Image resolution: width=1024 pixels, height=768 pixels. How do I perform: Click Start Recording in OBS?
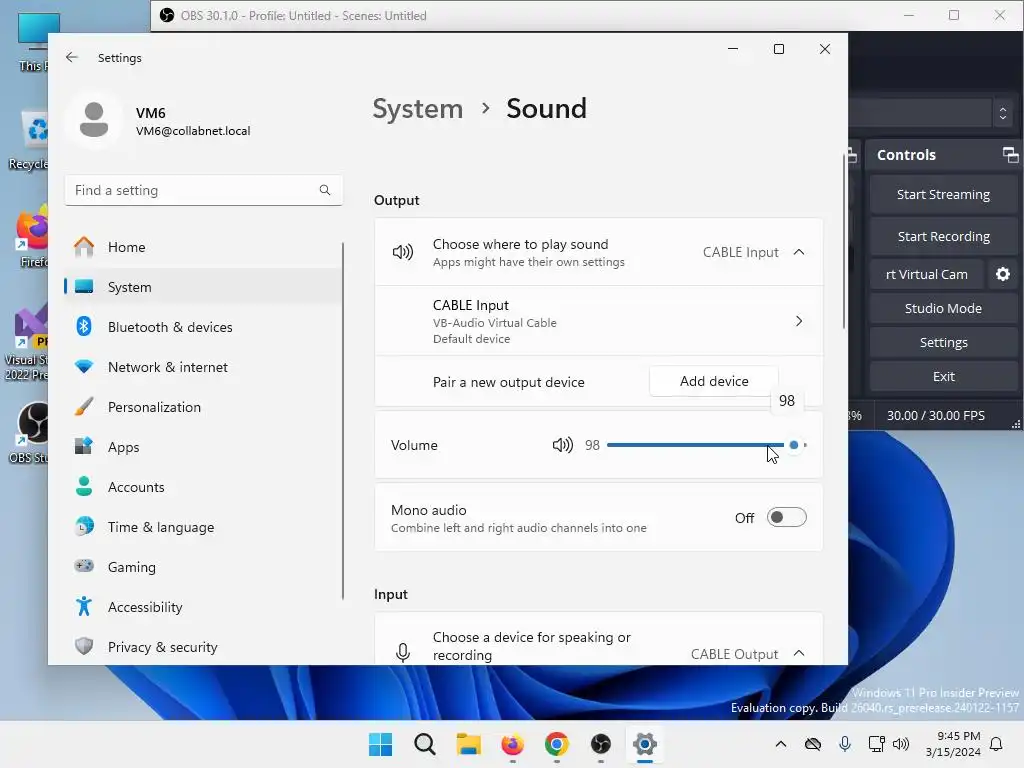(x=943, y=236)
